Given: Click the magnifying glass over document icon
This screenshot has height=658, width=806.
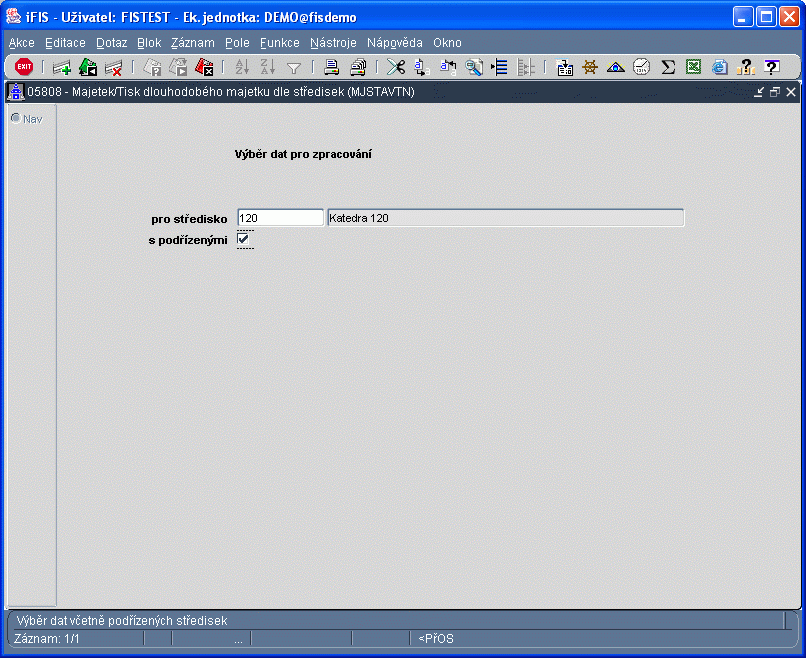Looking at the screenshot, I should (x=473, y=67).
